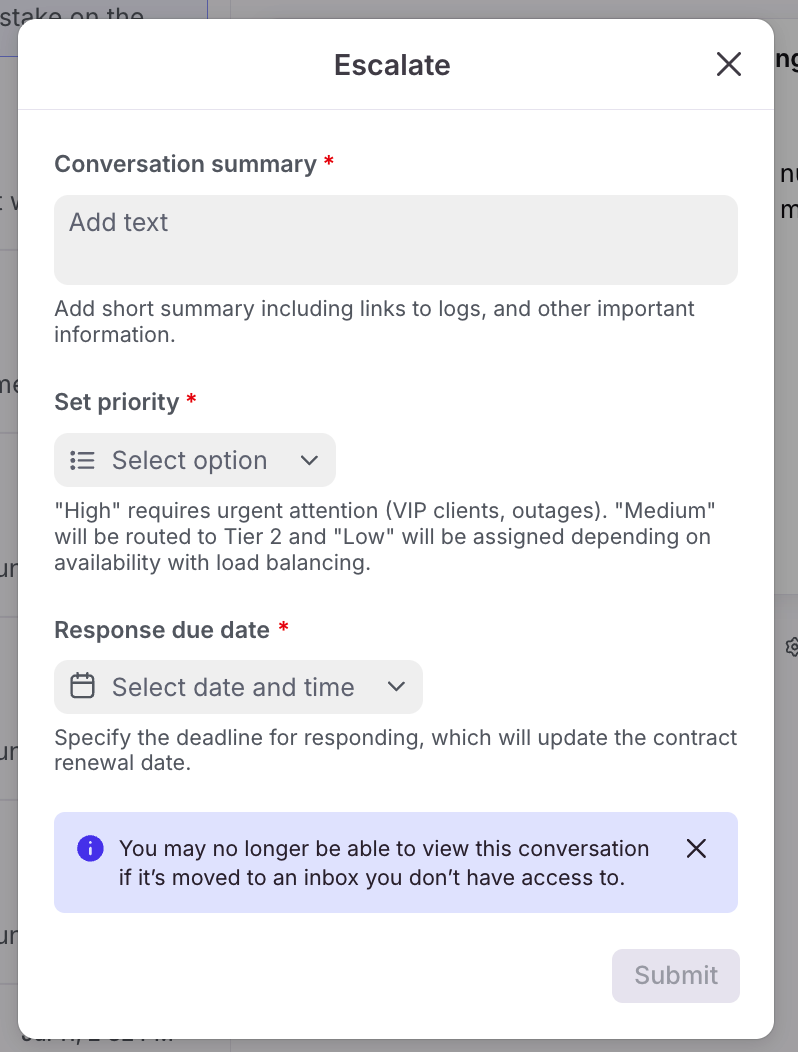Click the "Conversation summary" field label
798x1052 pixels.
tap(185, 164)
